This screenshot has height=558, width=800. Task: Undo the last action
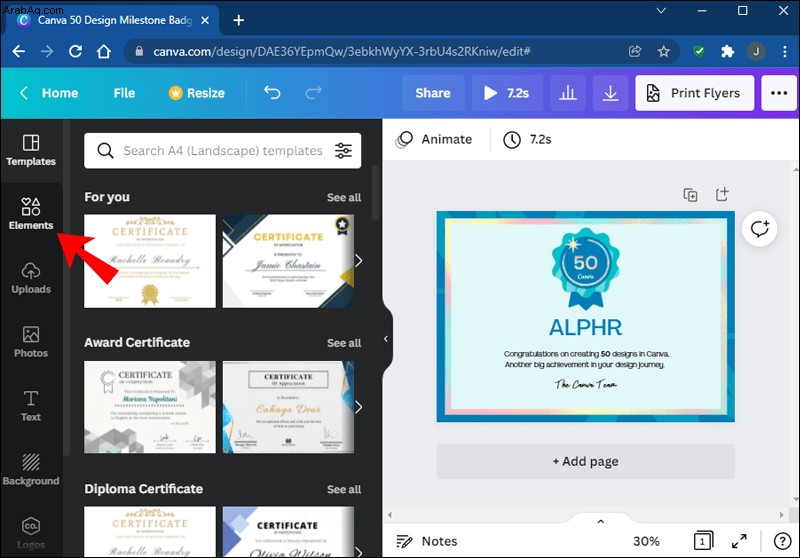272,93
